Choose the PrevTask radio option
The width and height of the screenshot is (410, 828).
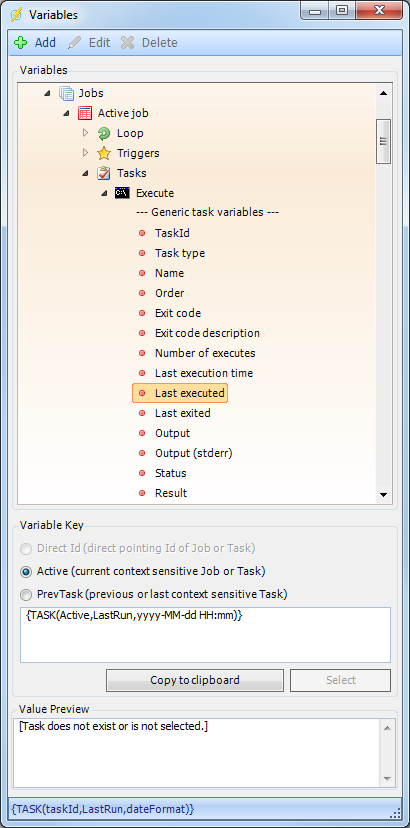[26, 595]
